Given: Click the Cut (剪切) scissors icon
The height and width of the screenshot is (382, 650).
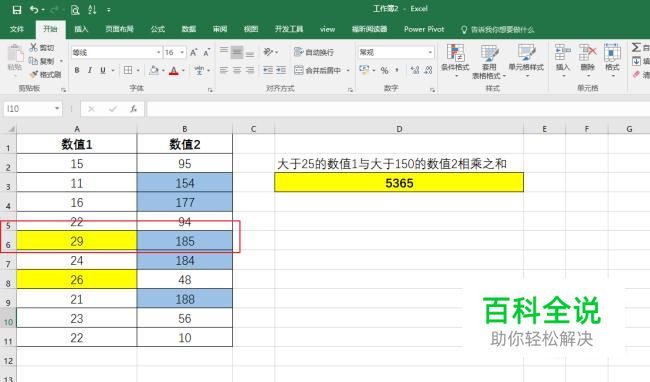Looking at the screenshot, I should [x=34, y=47].
